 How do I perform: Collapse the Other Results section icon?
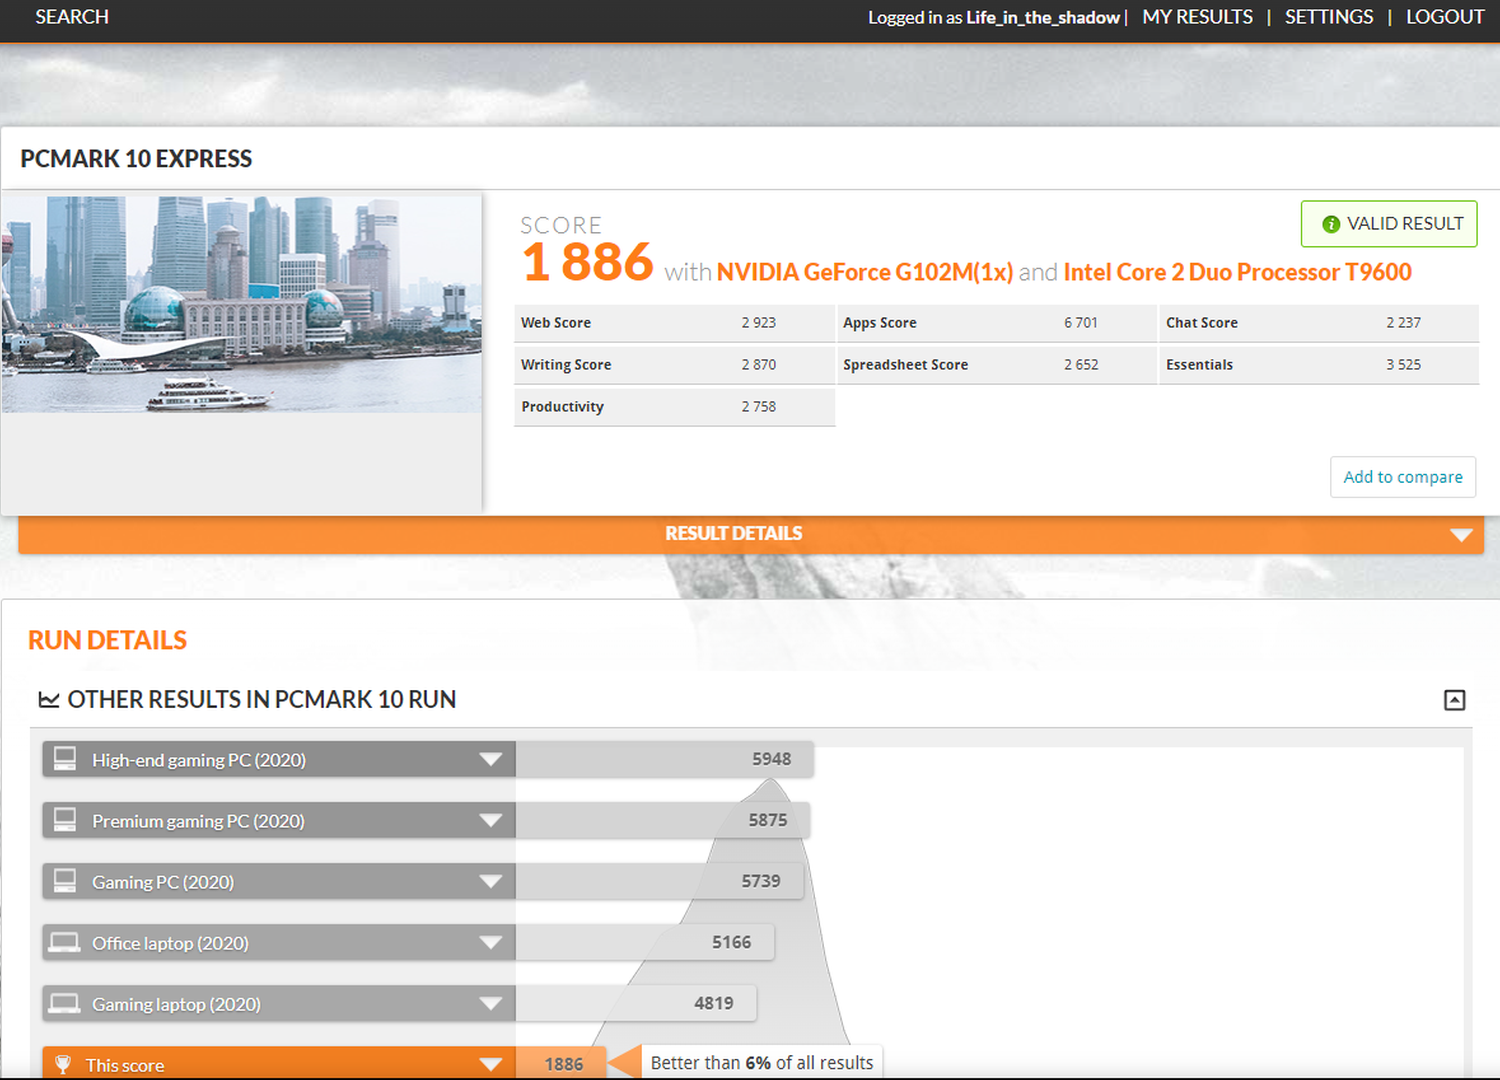(1455, 700)
